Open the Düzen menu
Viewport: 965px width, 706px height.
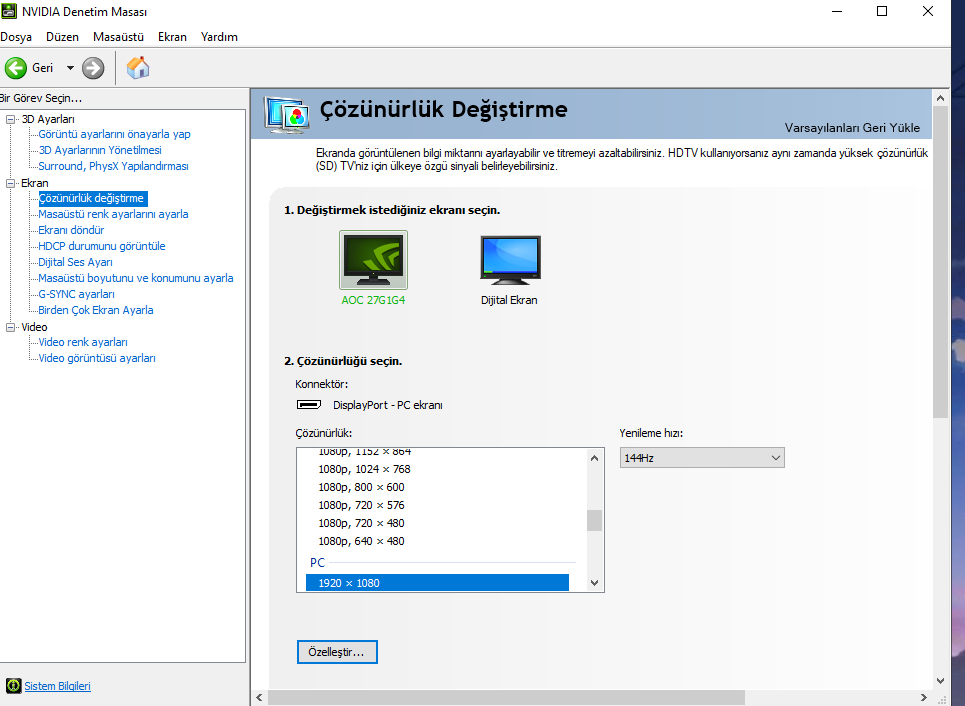point(62,37)
